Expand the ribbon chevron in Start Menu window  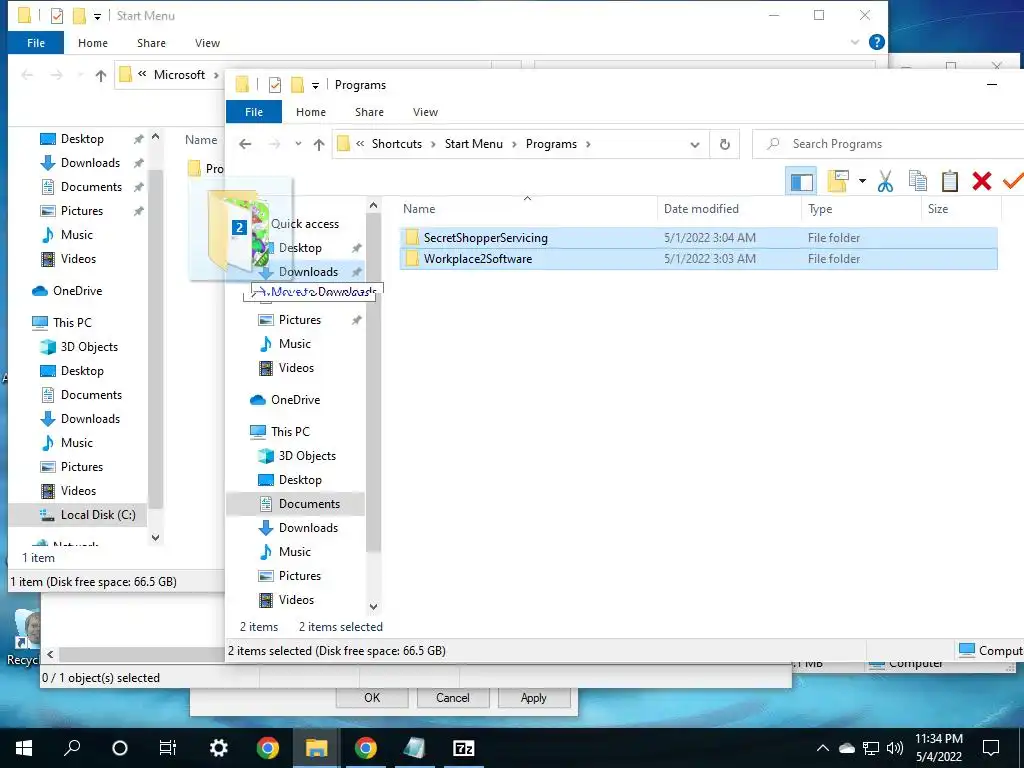click(855, 42)
